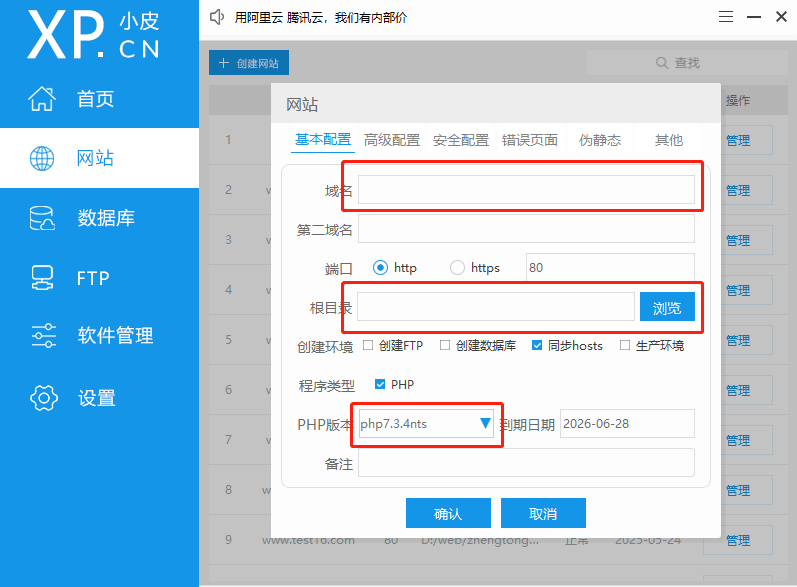This screenshot has height=587, width=797.
Task: Switch to the 基本配置 tab
Action: click(x=323, y=140)
